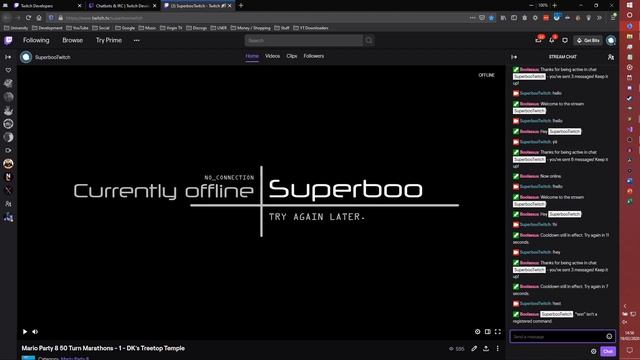Screen dimensions: 640x360
Task: Open browser page actions three-dot menu
Action: point(472,18)
